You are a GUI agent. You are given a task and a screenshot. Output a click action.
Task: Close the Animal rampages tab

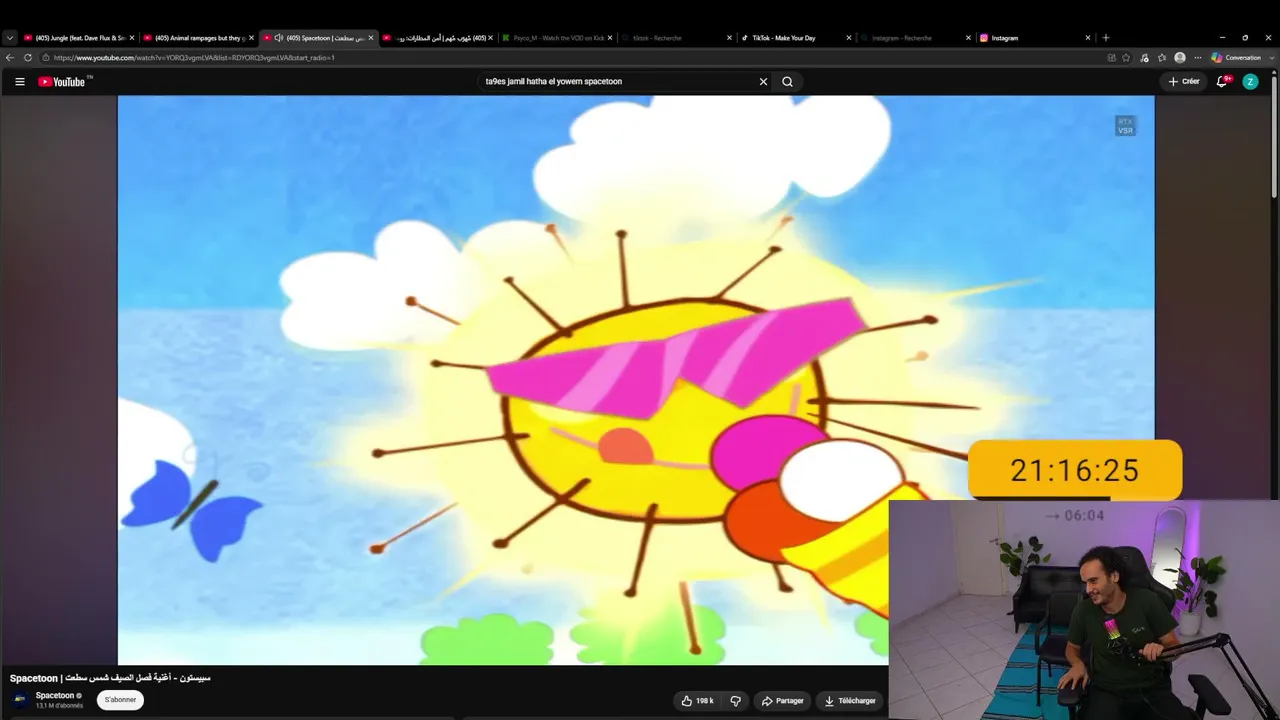click(251, 38)
